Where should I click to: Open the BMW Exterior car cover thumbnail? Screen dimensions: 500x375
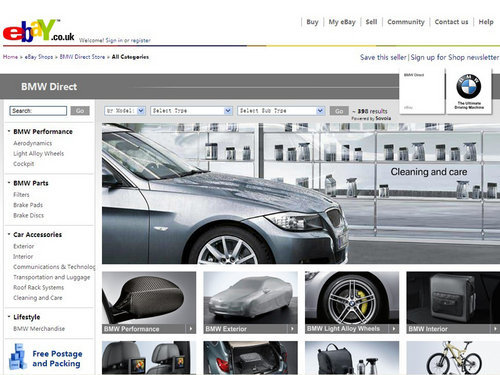coord(250,298)
